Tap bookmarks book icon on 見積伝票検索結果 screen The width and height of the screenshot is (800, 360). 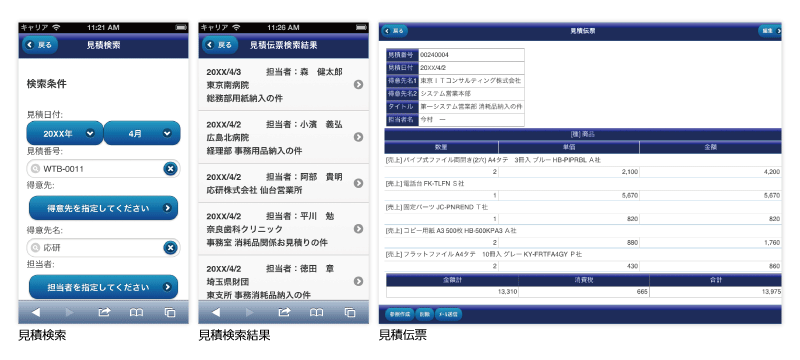(316, 312)
